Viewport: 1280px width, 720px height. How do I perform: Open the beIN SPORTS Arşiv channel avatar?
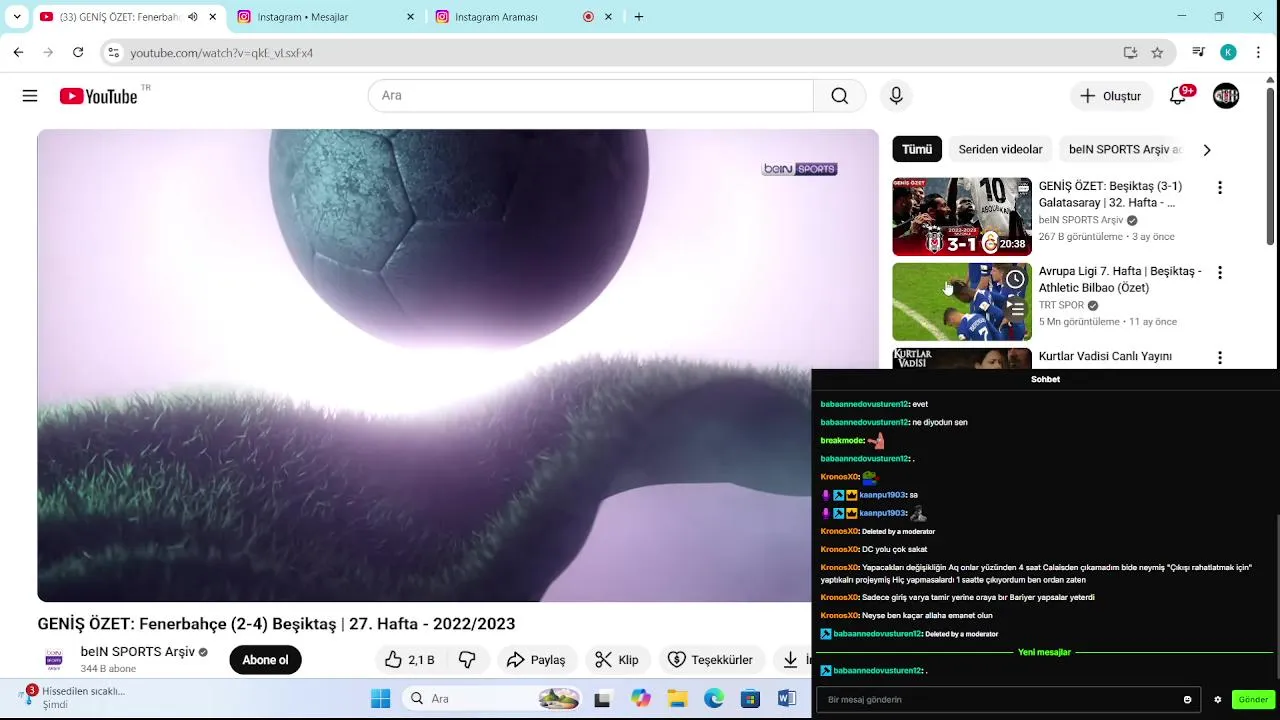point(54,660)
